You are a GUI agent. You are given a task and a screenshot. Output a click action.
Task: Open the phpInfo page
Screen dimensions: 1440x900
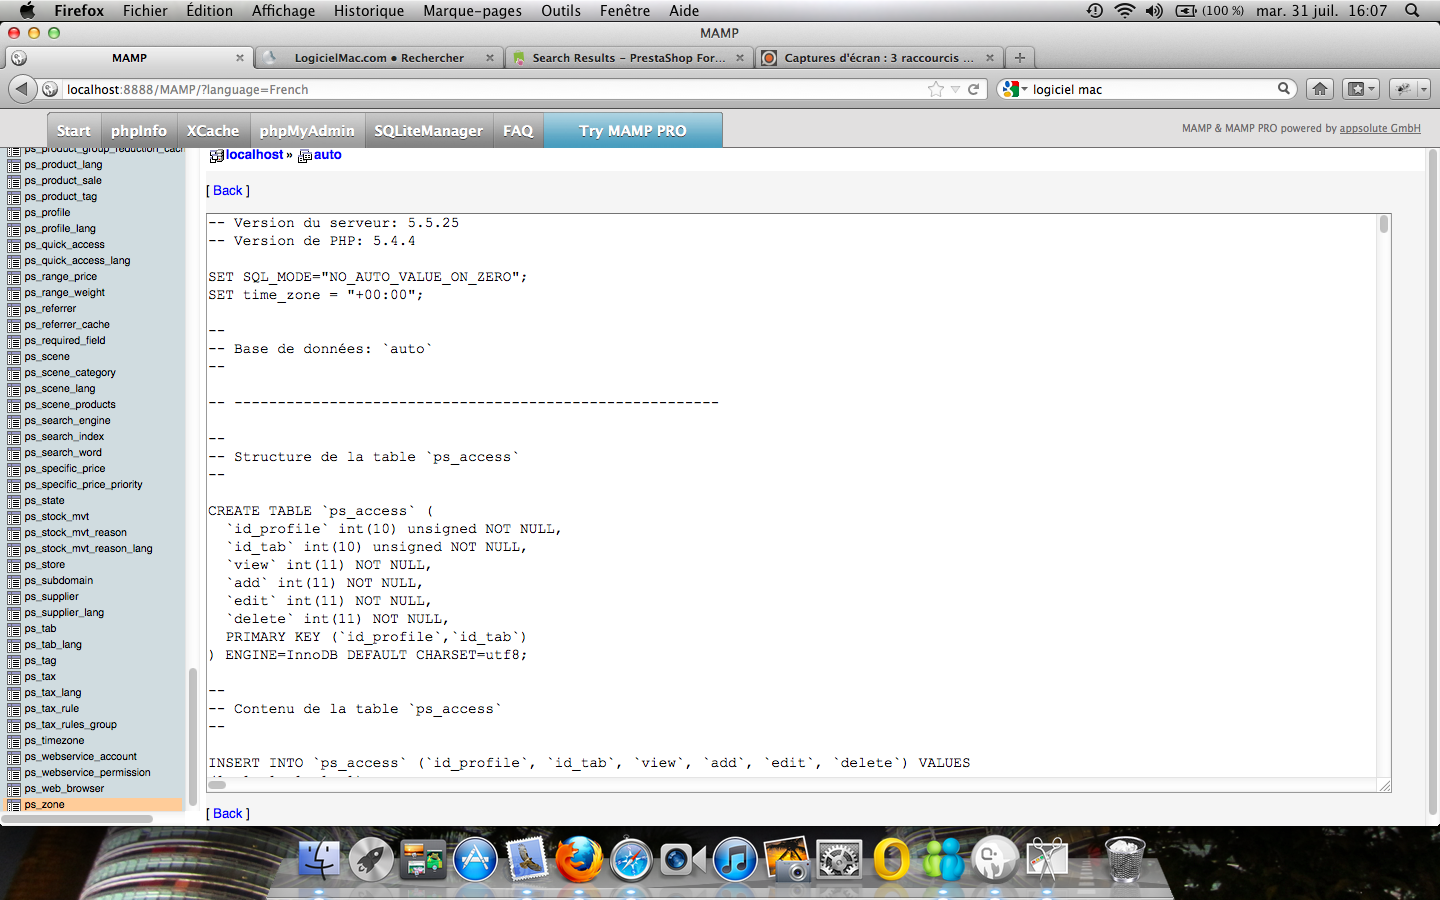139,131
